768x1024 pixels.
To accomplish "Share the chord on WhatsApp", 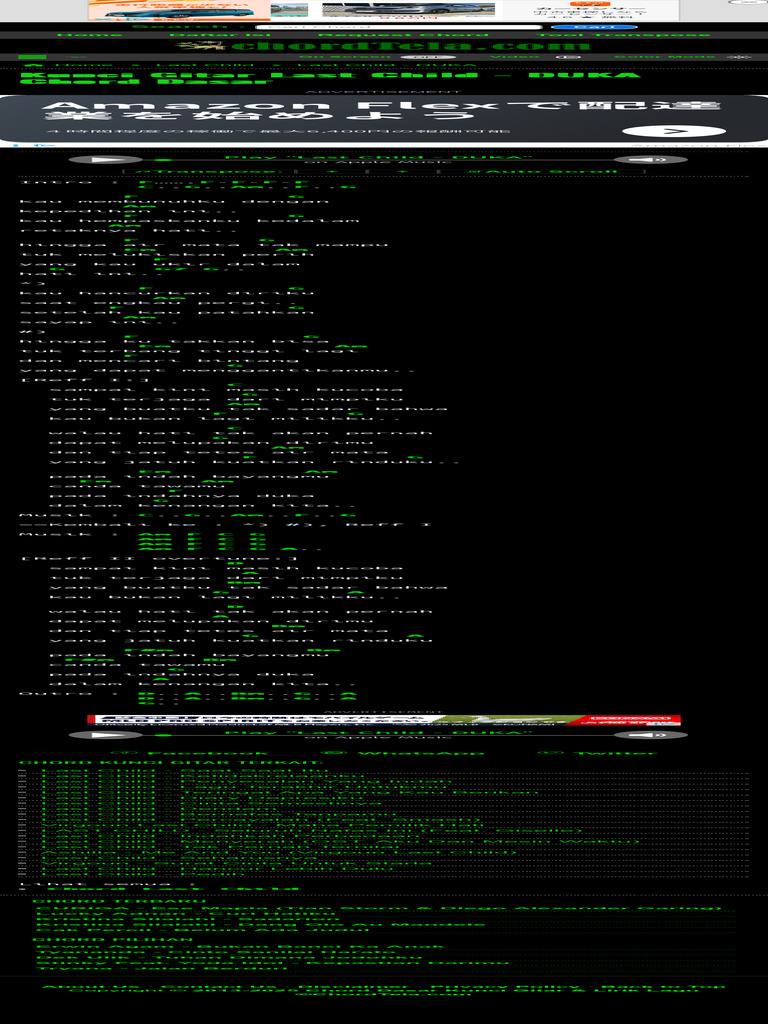I will [x=403, y=753].
